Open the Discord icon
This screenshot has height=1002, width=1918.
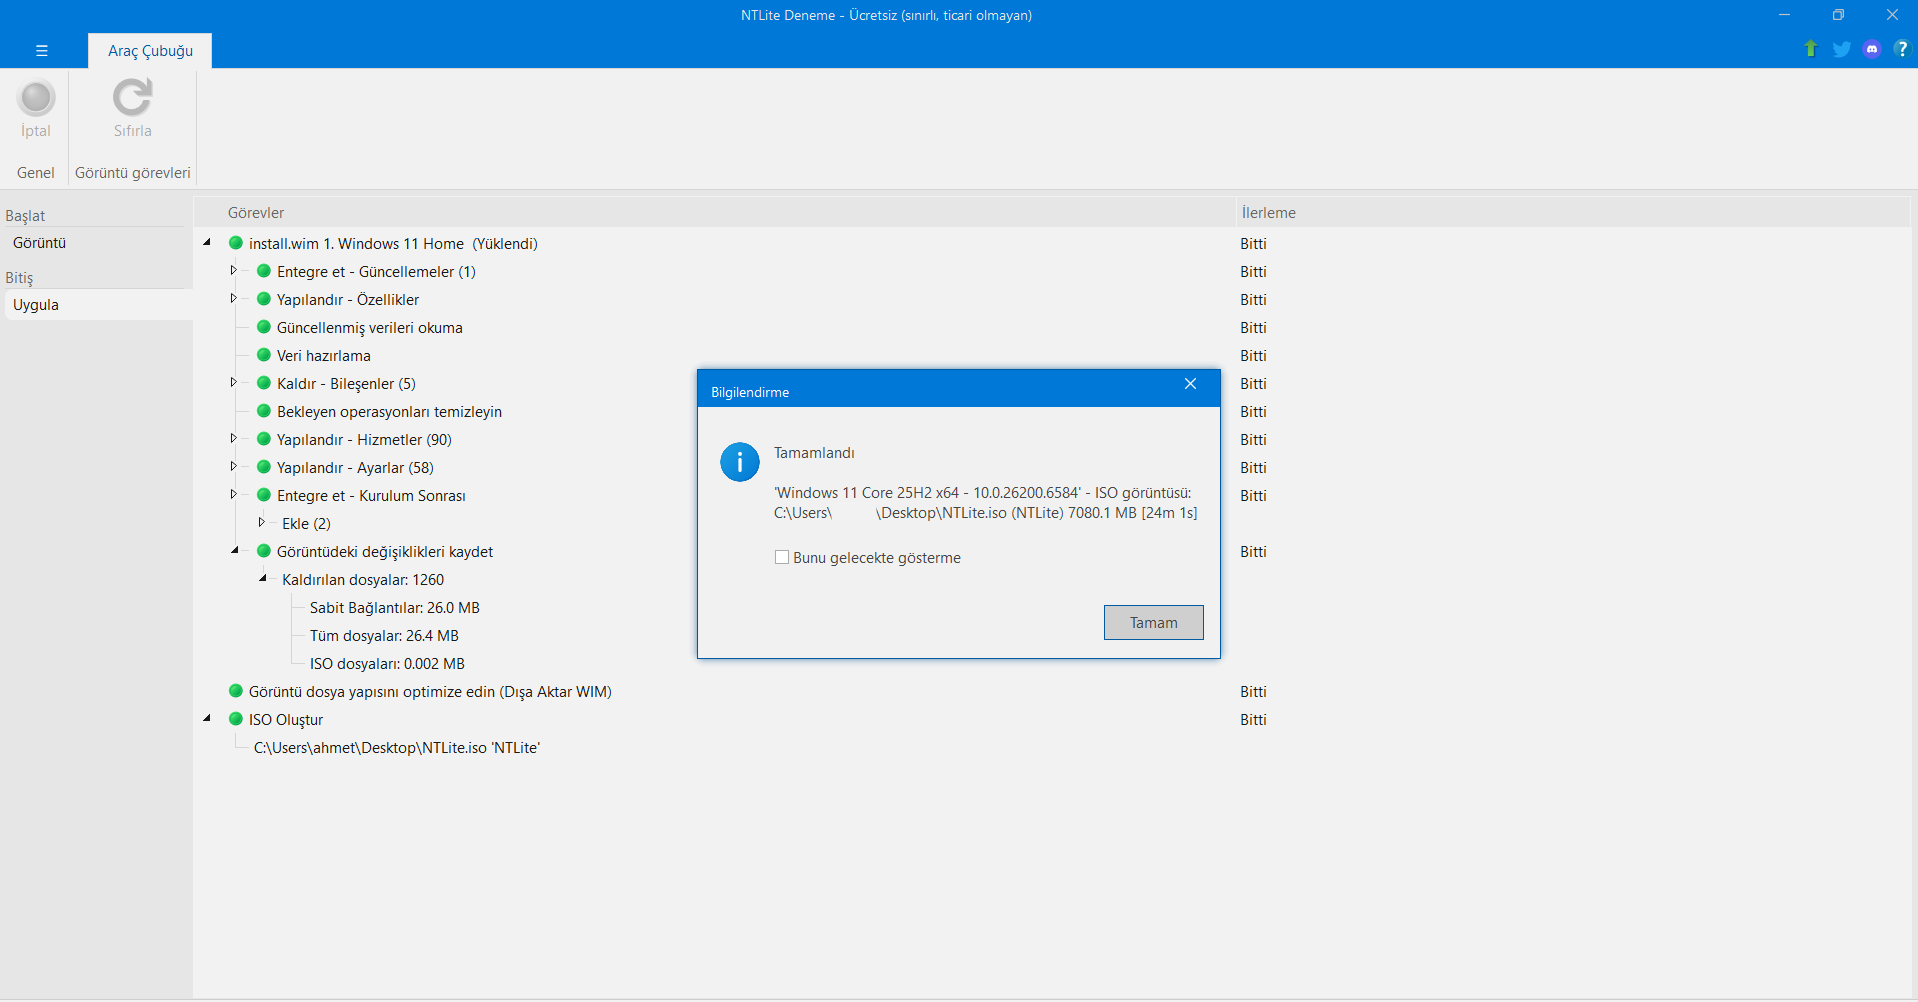tap(1872, 49)
